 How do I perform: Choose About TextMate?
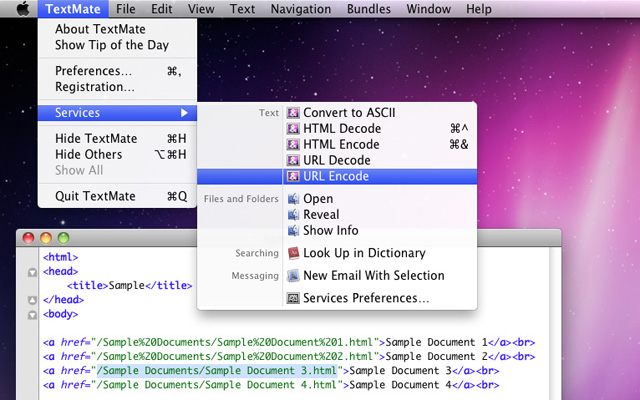[118, 29]
